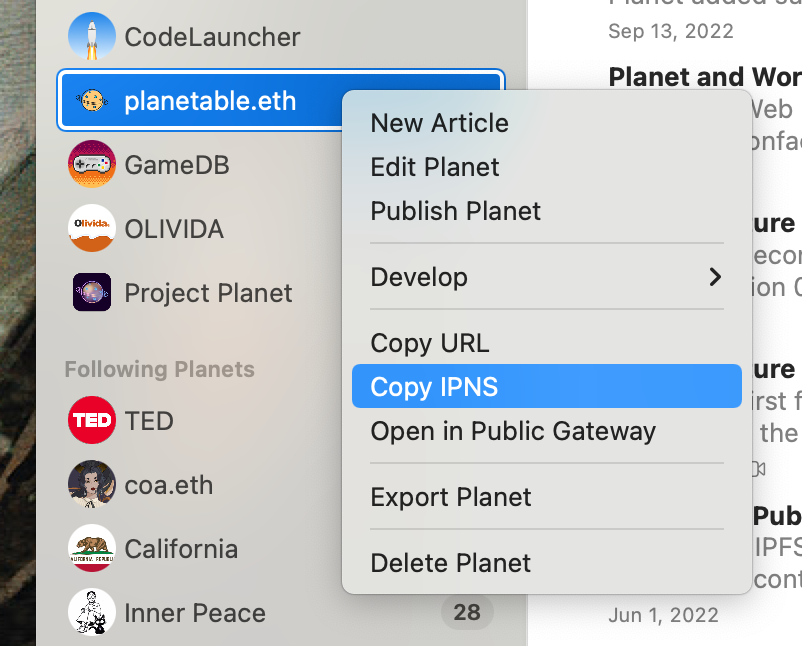Expand the Develop submenu arrow
This screenshot has height=646, width=802.
tap(715, 277)
